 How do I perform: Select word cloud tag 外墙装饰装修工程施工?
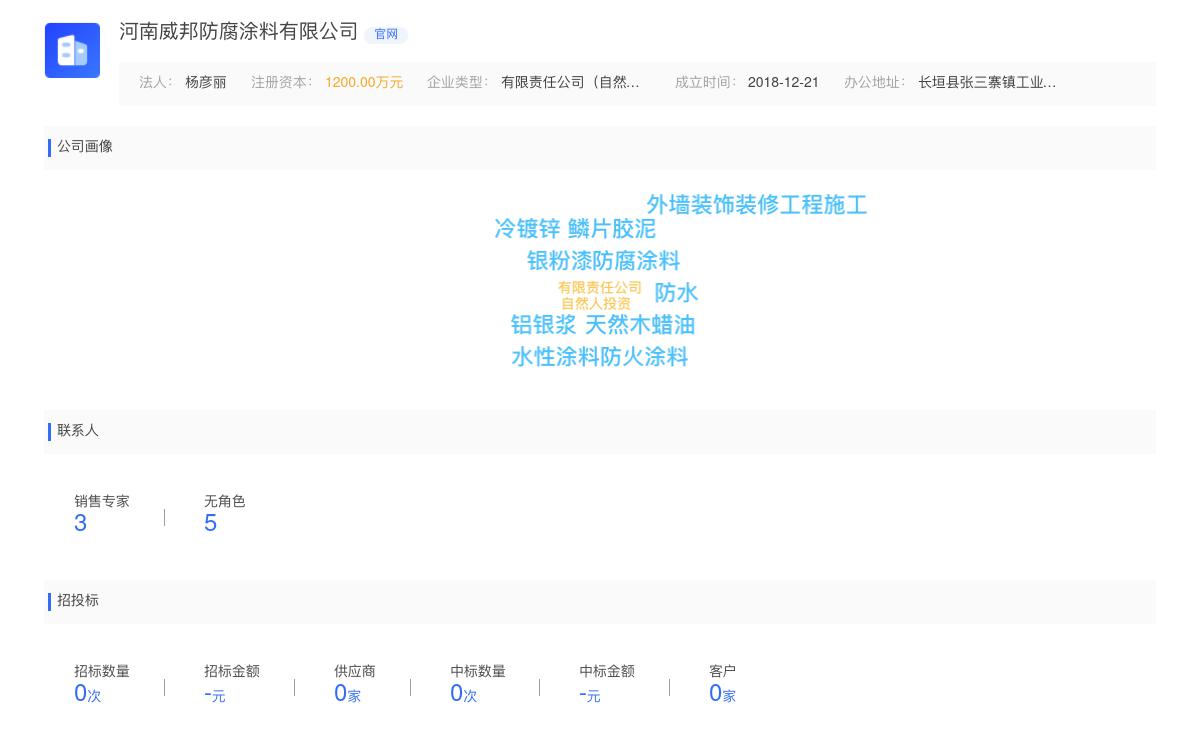click(757, 205)
